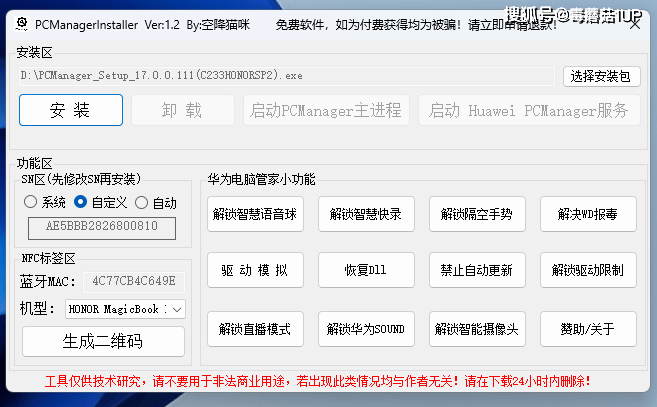The height and width of the screenshot is (407, 657).
Task: Open 赞助/关于 about dialog
Action: [x=588, y=329]
